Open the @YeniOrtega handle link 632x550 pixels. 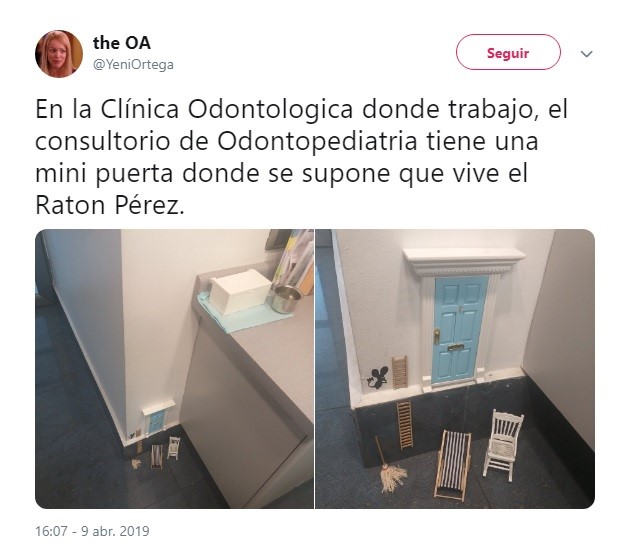tap(133, 64)
